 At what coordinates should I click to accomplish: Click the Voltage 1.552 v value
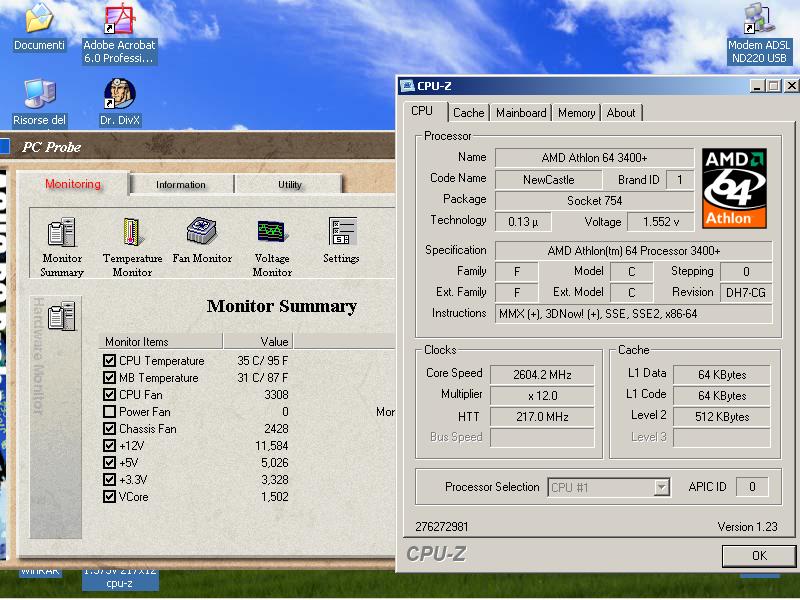[x=660, y=221]
